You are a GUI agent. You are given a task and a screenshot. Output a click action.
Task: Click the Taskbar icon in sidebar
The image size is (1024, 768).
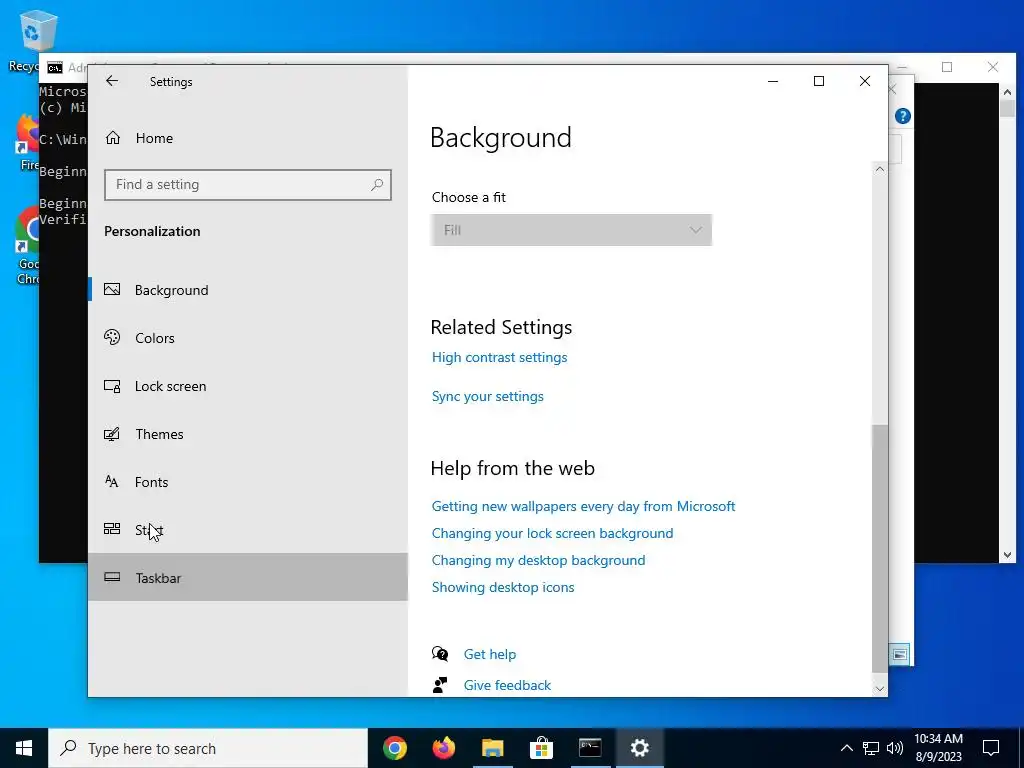[112, 577]
